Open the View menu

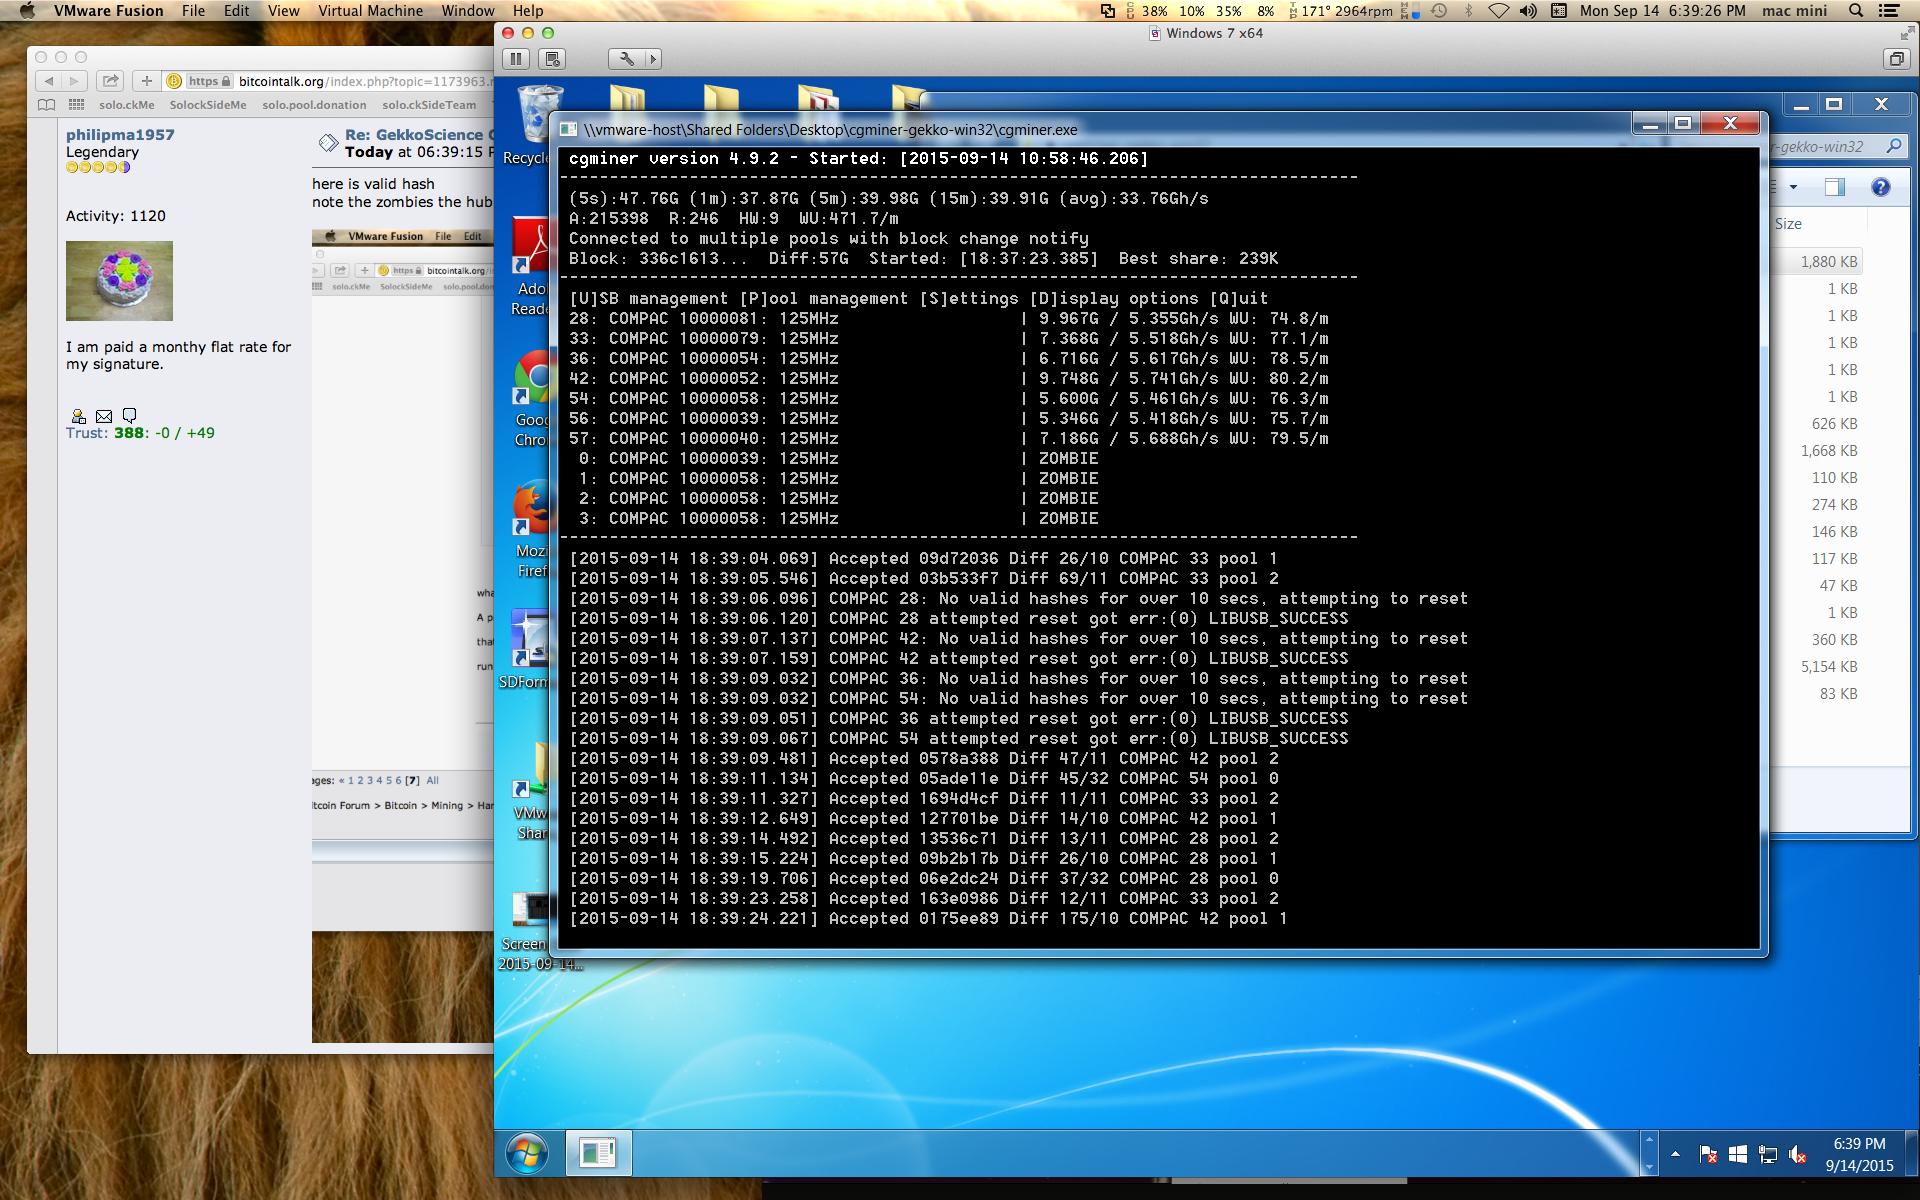283,11
